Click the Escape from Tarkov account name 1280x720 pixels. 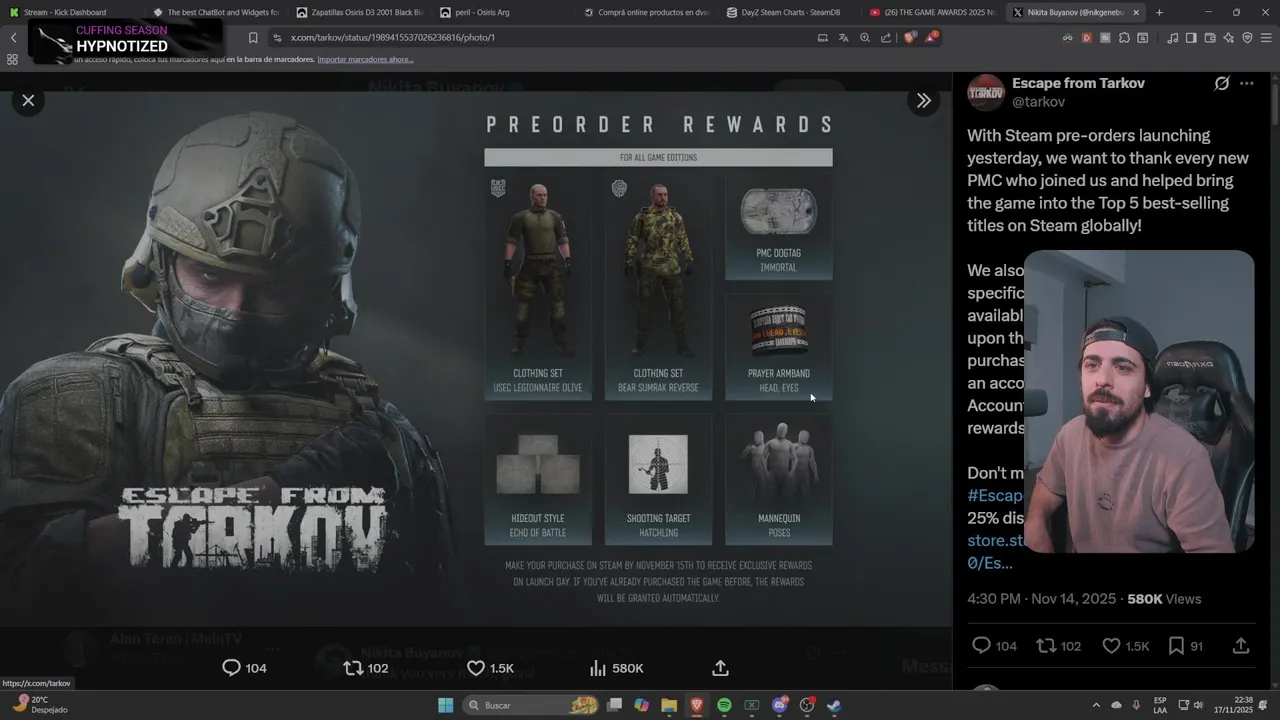point(1078,83)
